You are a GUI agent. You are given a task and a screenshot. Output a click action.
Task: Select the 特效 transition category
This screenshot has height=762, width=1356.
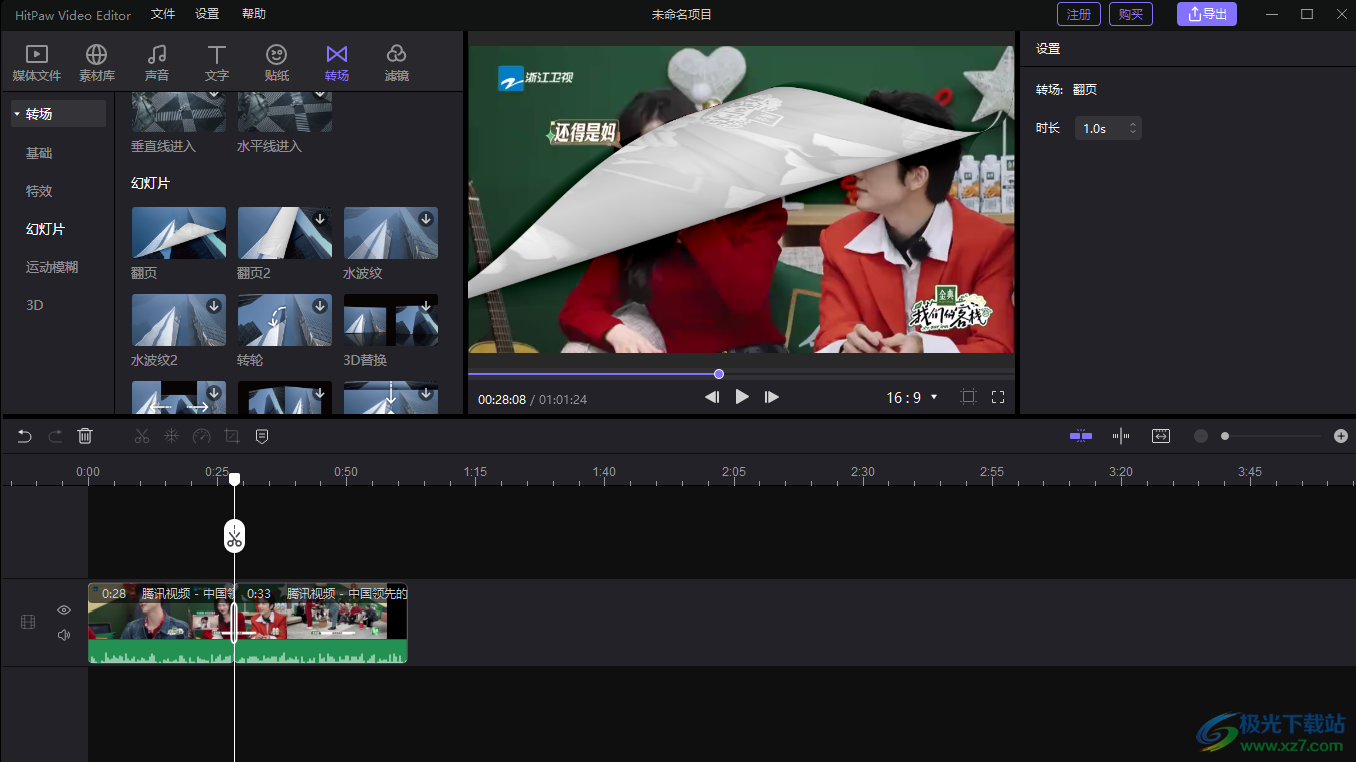point(39,191)
